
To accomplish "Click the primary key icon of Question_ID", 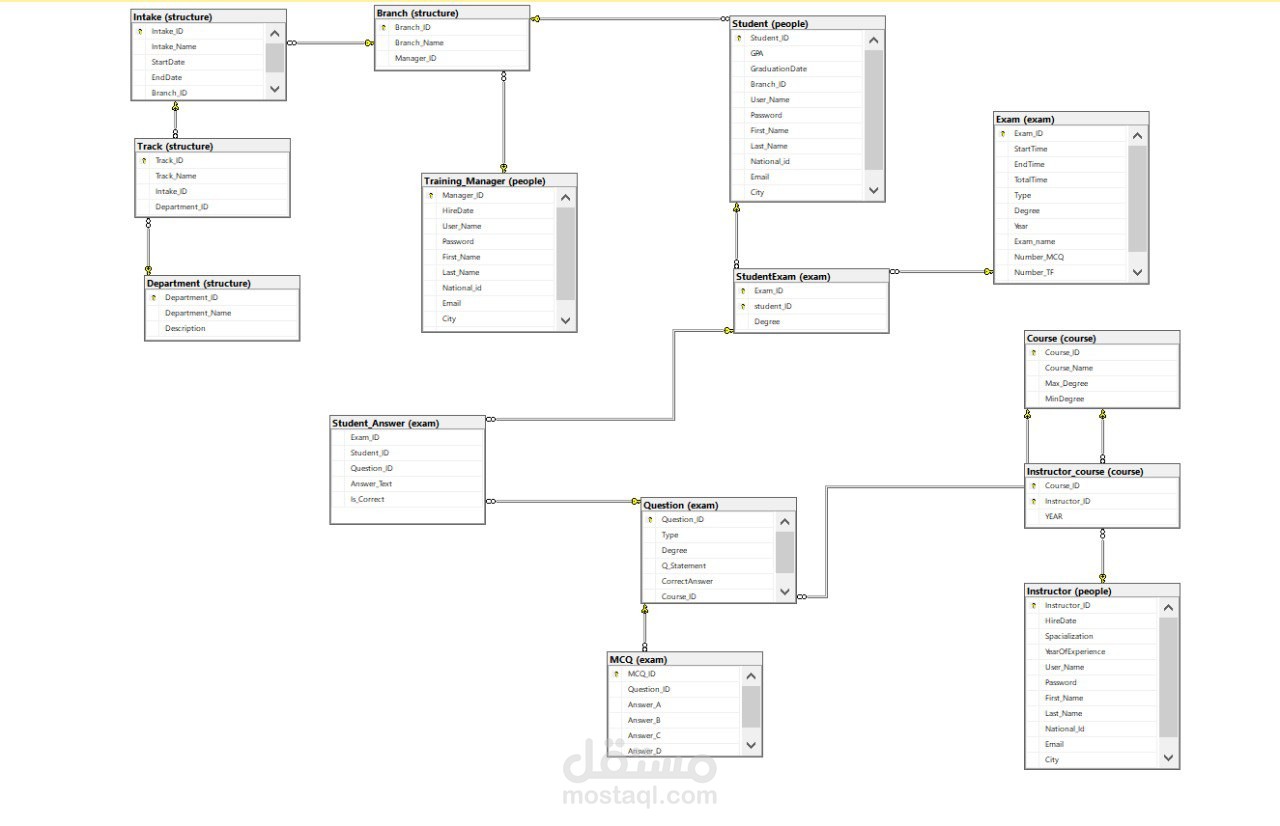I will click(651, 519).
